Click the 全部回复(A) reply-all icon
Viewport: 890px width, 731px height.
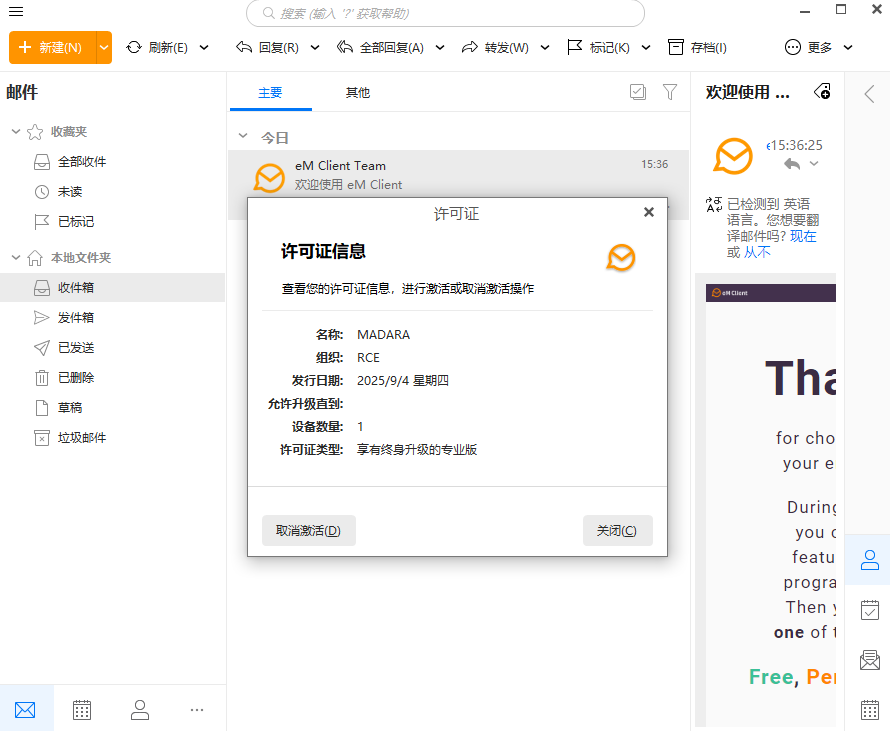click(345, 47)
